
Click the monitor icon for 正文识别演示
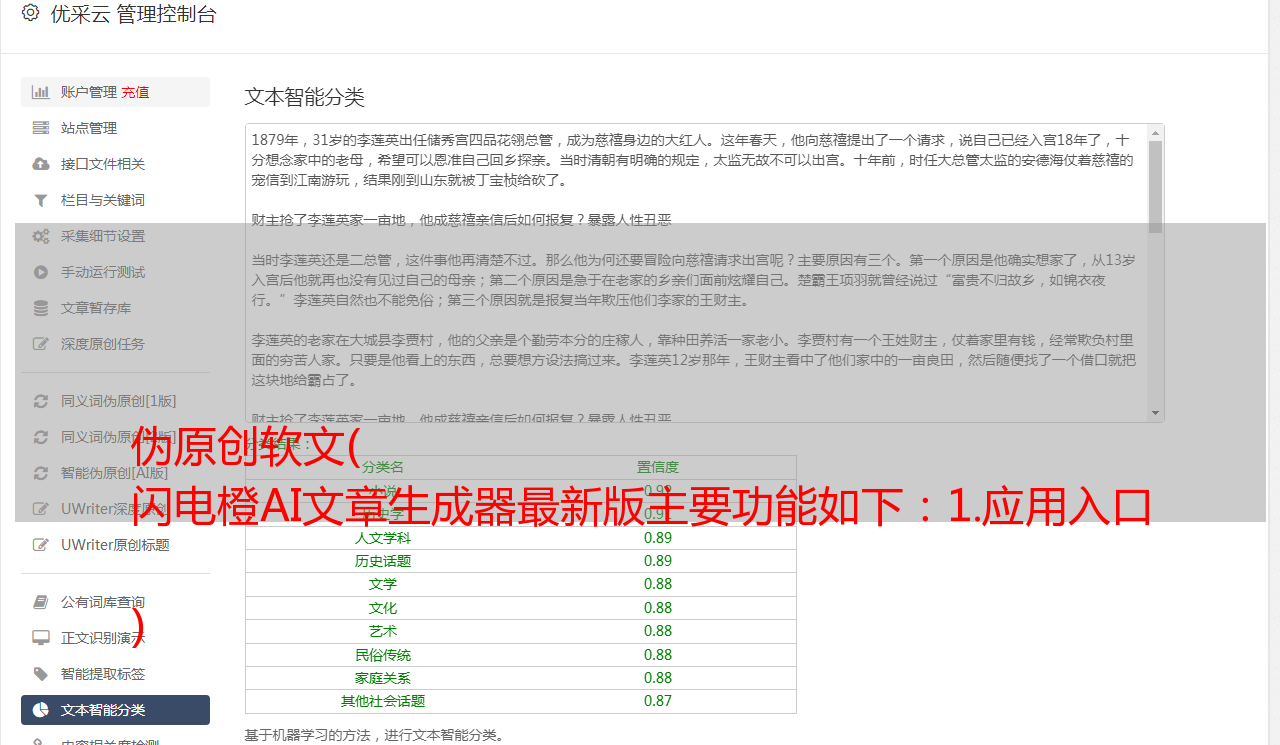pos(41,638)
